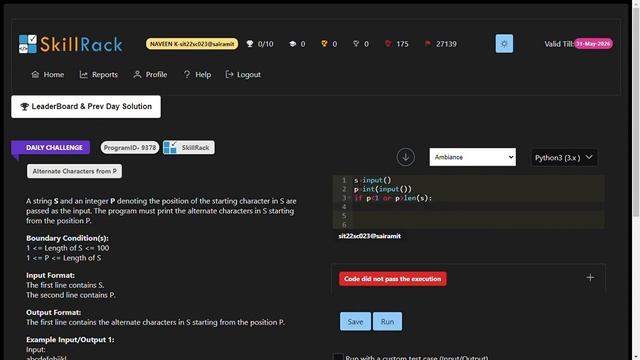This screenshot has height=360, width=640.
Task: Click the Logout arrow icon
Action: tap(229, 74)
